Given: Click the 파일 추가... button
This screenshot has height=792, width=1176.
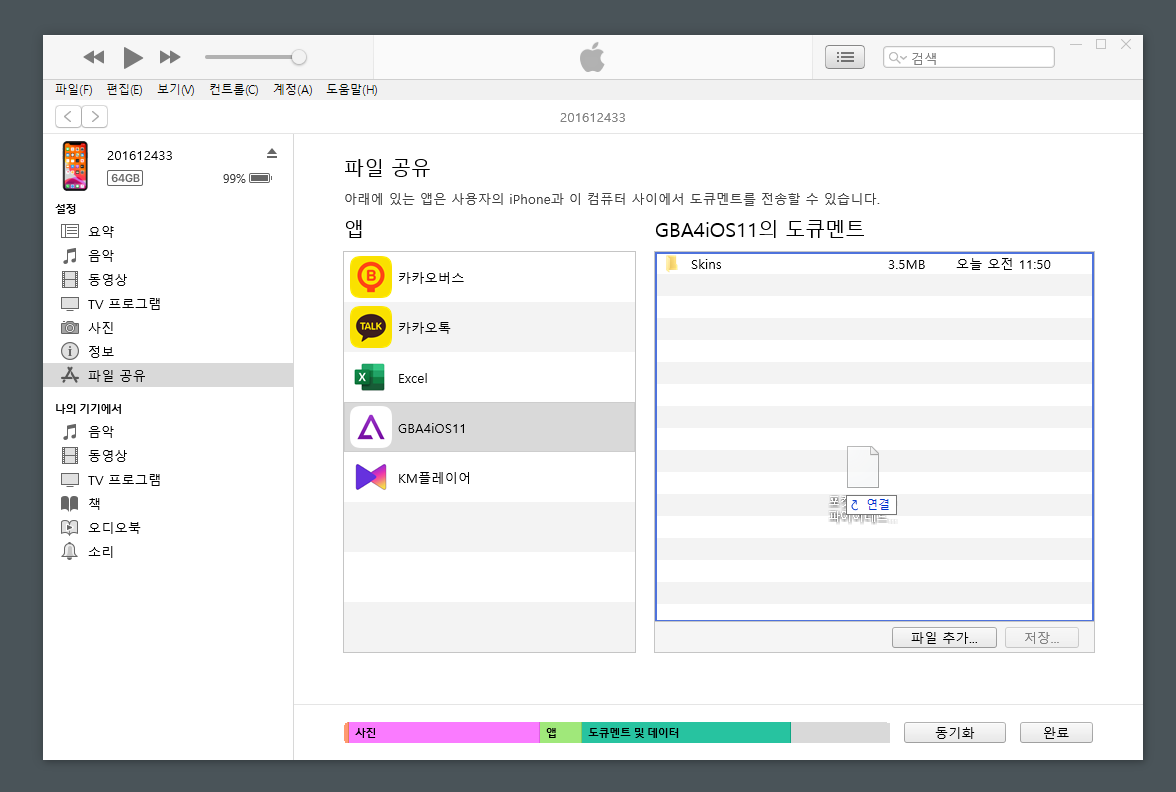Looking at the screenshot, I should [x=944, y=638].
